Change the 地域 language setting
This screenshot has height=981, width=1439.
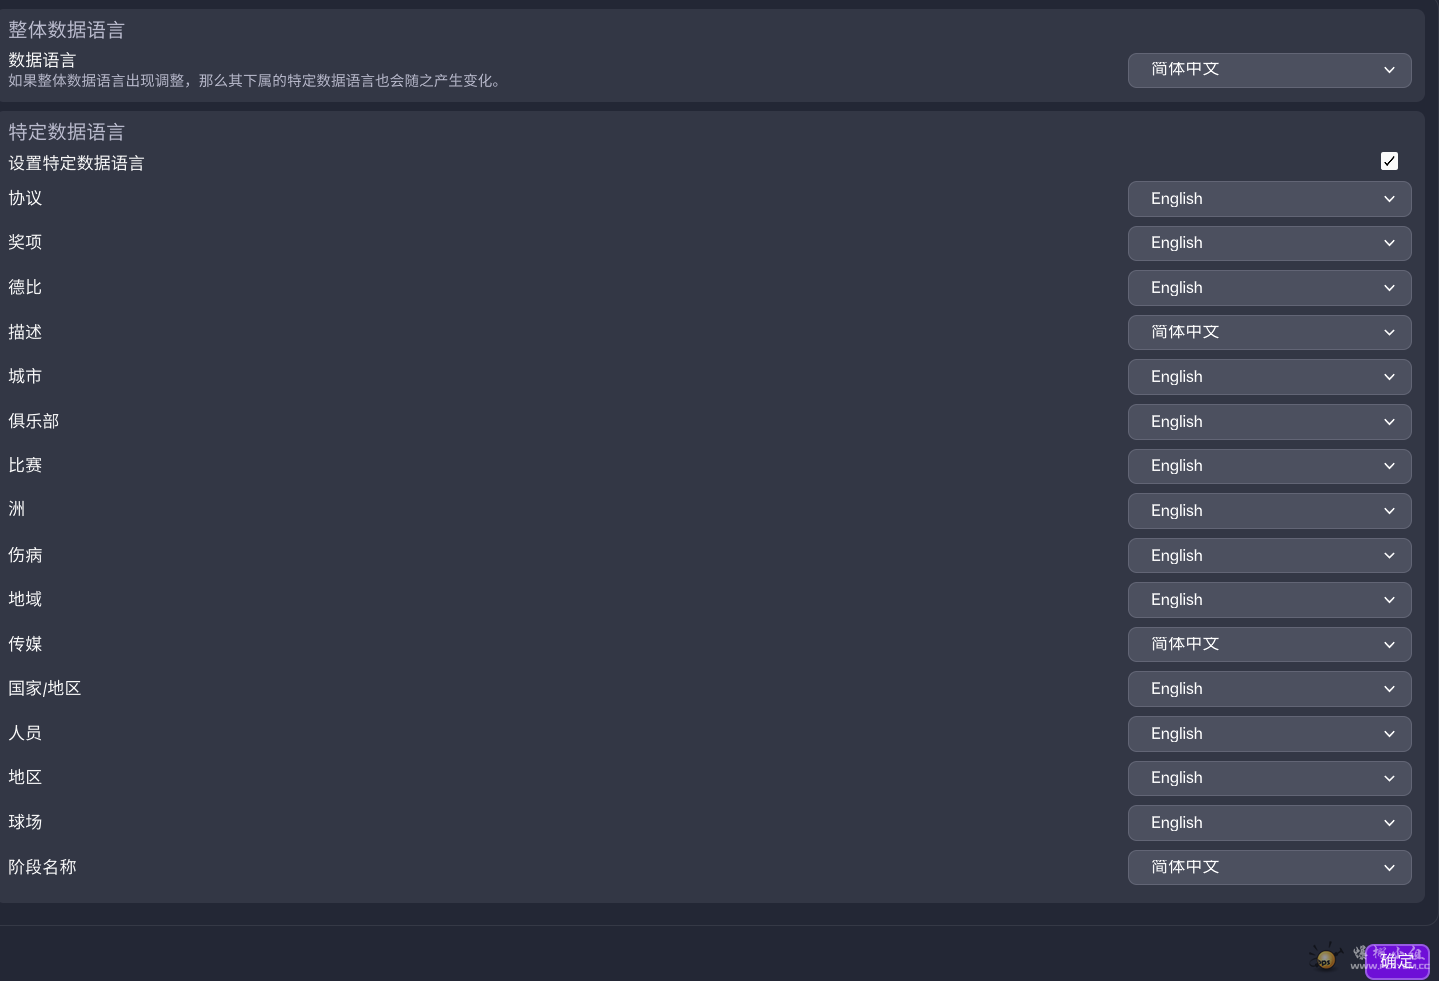[1269, 600]
